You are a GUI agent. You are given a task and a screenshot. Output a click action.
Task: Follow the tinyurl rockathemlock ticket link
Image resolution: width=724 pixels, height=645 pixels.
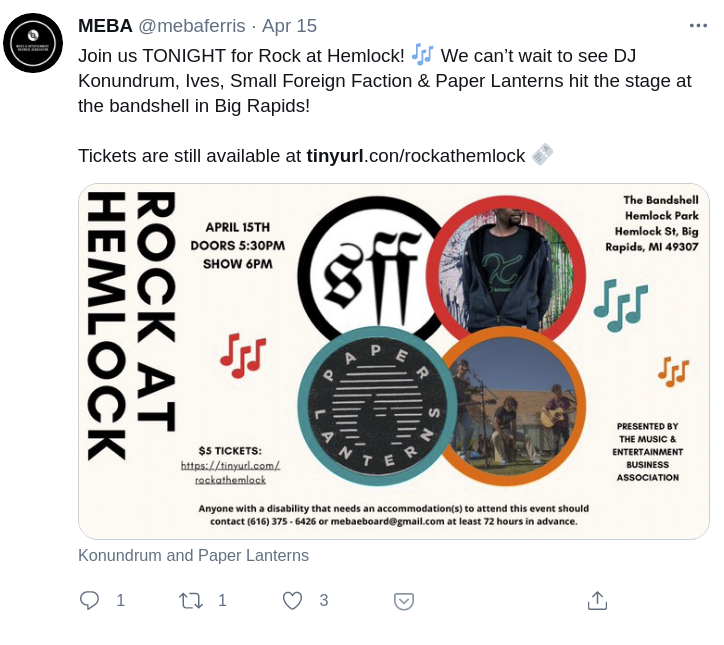point(416,156)
